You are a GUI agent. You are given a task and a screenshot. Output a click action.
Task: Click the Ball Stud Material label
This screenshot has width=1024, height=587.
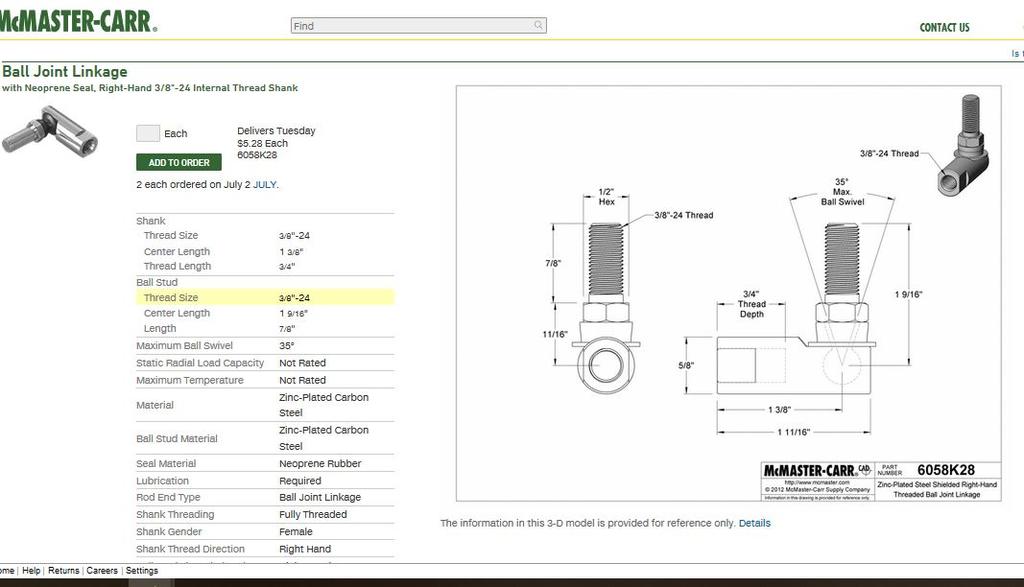click(x=176, y=439)
